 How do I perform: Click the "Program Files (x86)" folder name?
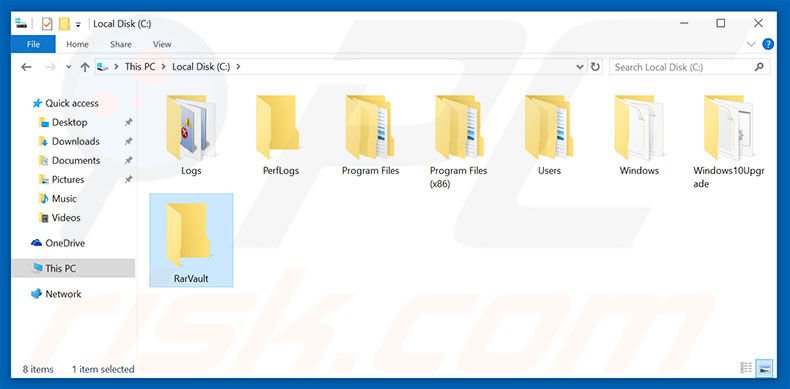pos(458,177)
